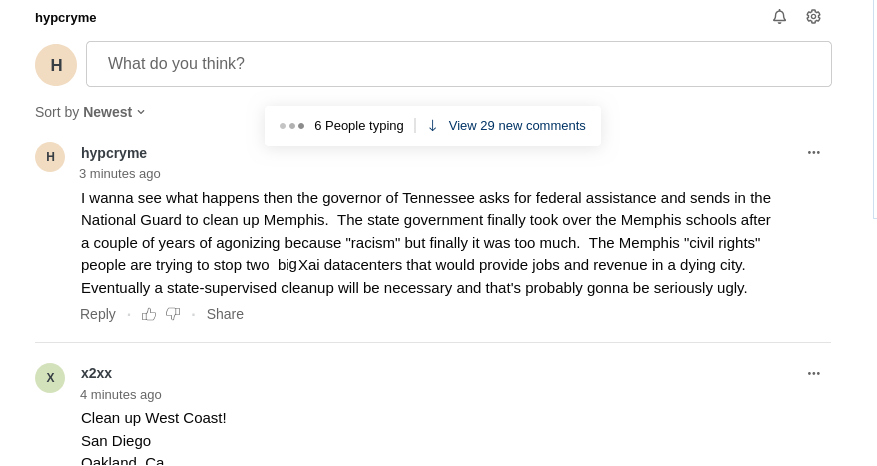Image resolution: width=877 pixels, height=466 pixels.
Task: Open more options on hypcryme's comment
Action: tap(814, 152)
